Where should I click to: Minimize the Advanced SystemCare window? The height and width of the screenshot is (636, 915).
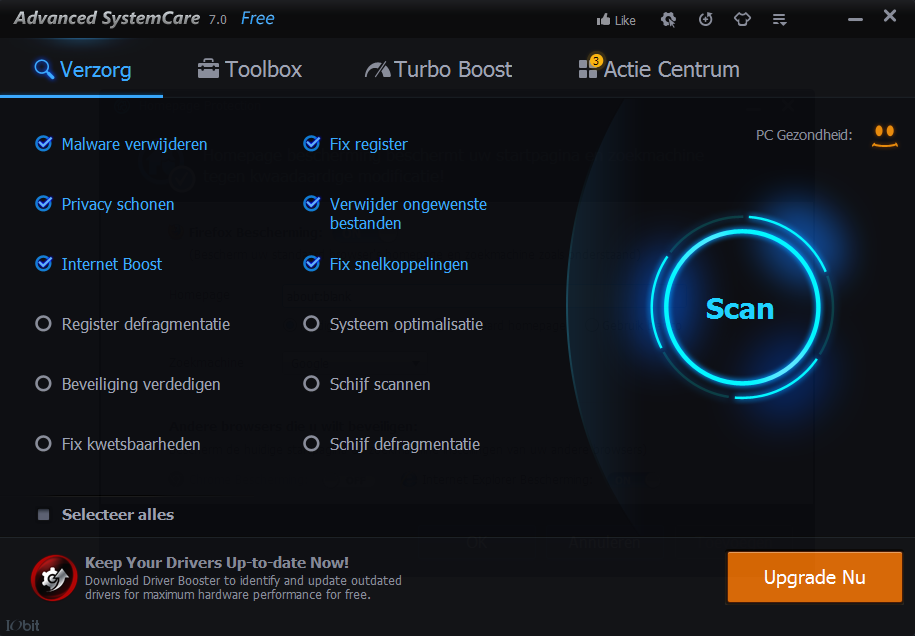tap(855, 17)
